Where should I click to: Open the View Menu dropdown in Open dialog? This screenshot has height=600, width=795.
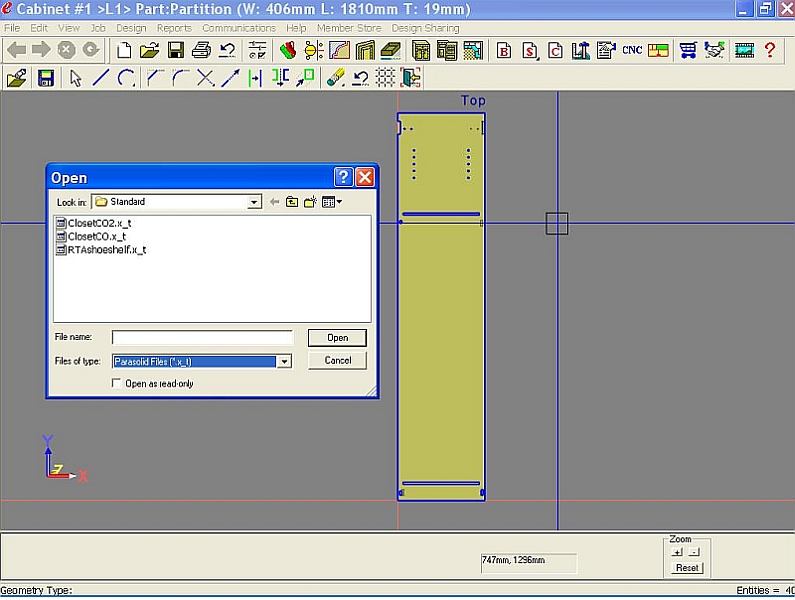click(x=332, y=202)
